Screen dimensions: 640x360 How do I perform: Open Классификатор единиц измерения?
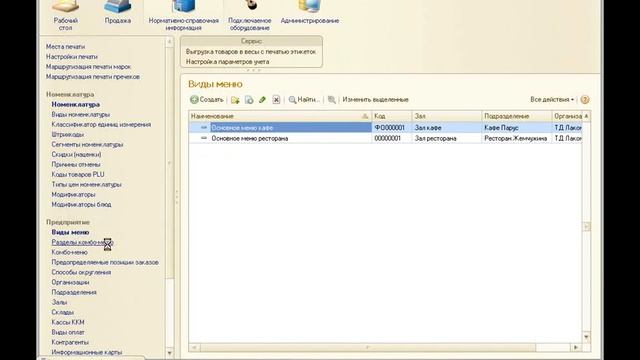(101, 124)
